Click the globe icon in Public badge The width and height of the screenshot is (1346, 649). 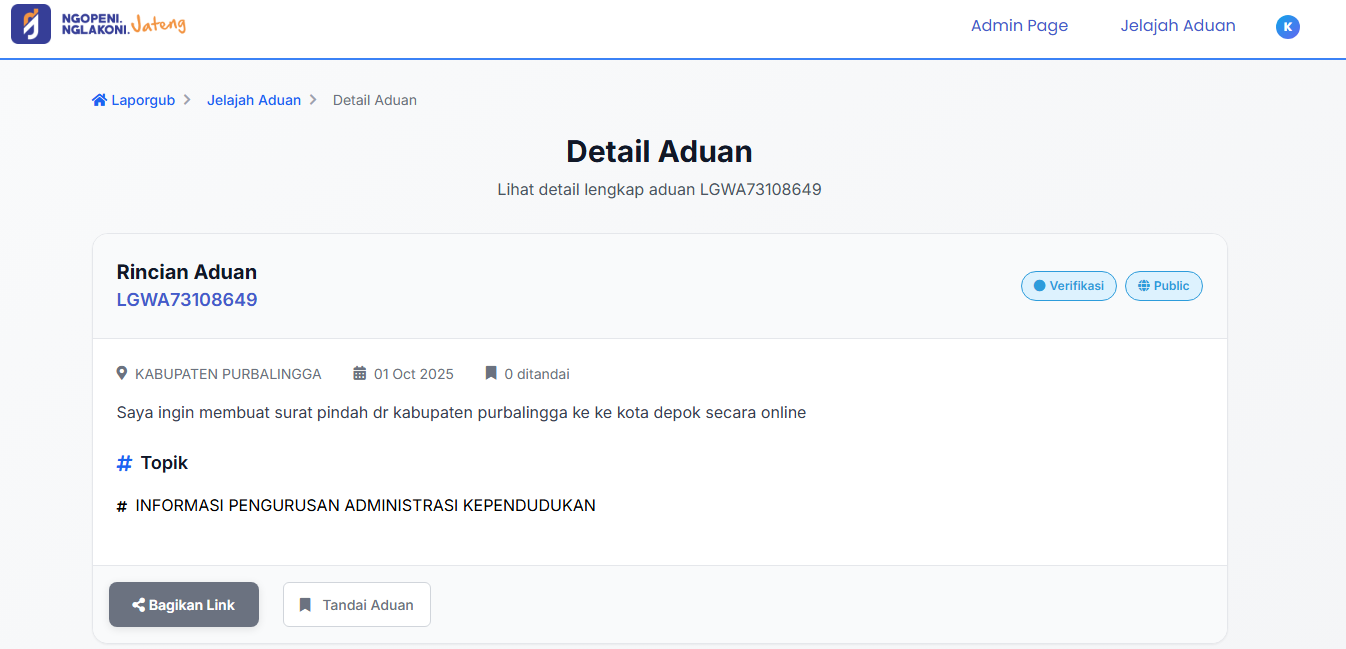pyautogui.click(x=1144, y=286)
